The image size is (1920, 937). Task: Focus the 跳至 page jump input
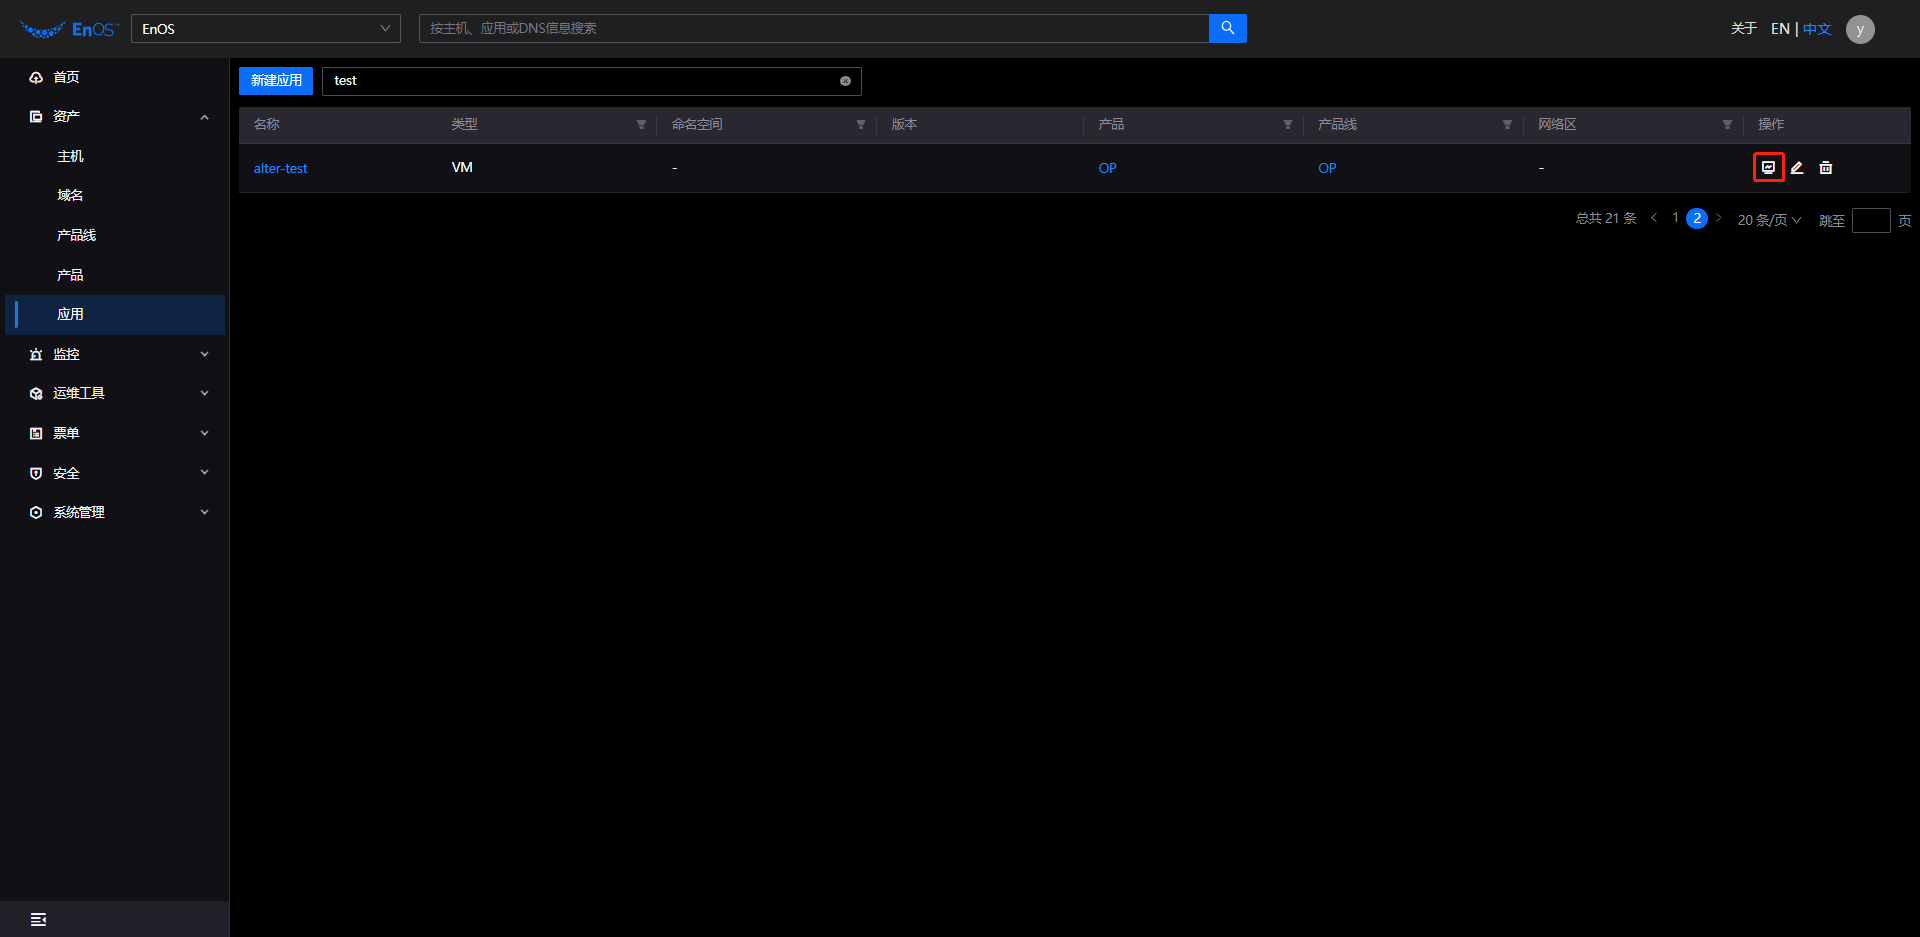coord(1871,220)
